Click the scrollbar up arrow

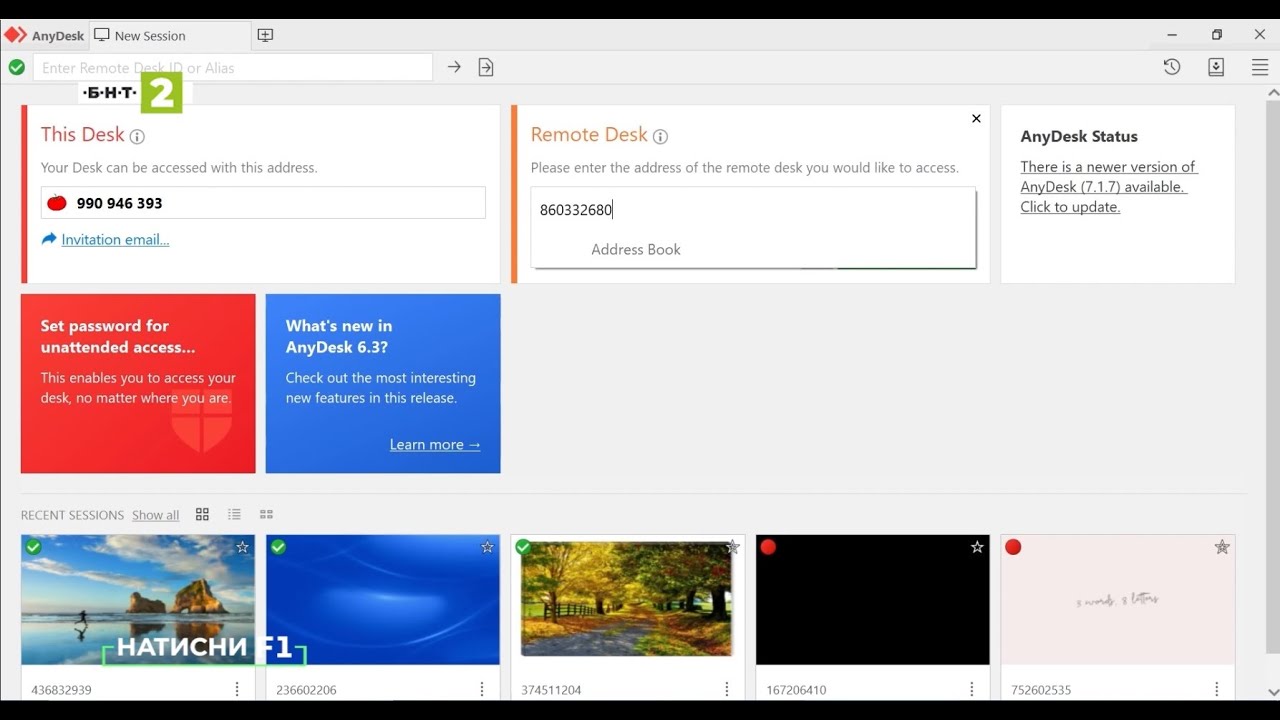(x=1273, y=93)
